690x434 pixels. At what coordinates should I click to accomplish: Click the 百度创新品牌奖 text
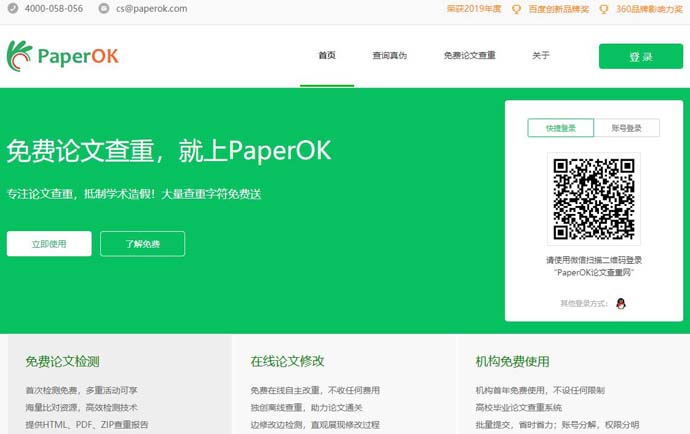tap(558, 9)
